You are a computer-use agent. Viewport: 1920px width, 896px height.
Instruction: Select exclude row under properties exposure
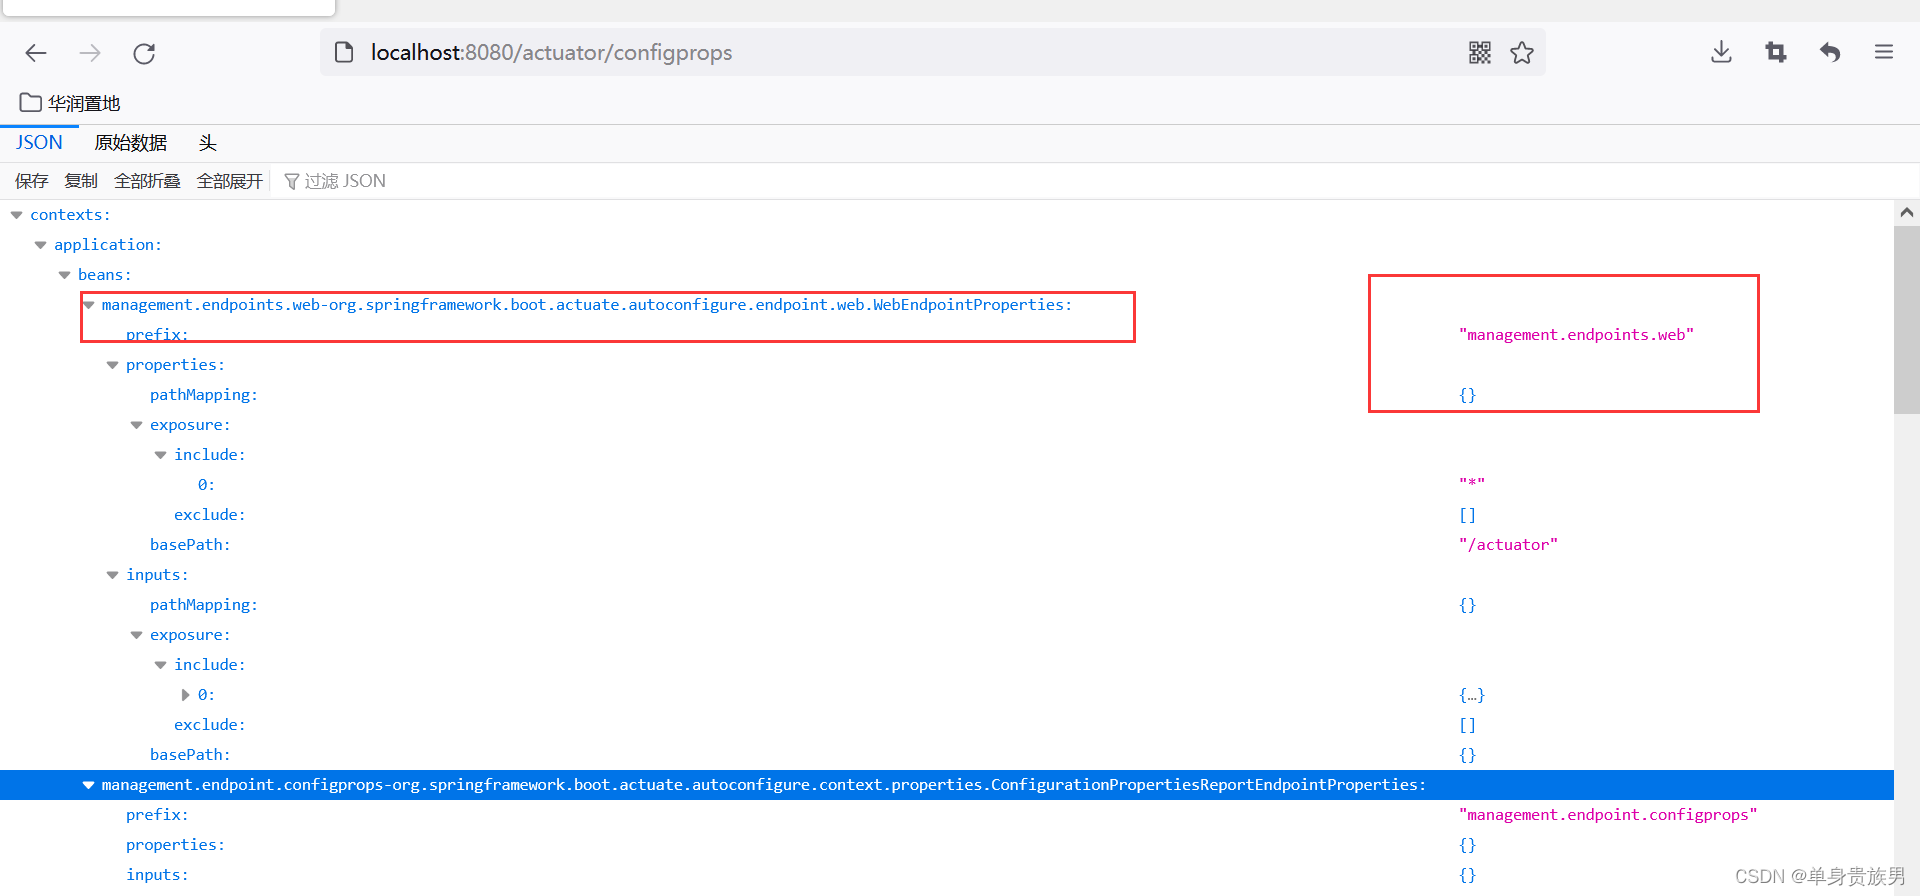(947, 515)
